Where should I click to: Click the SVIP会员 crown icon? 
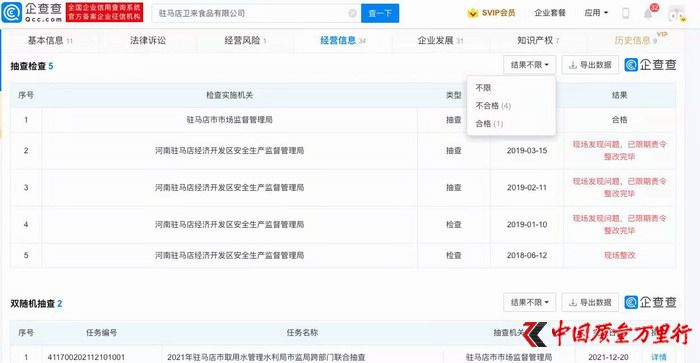(x=472, y=13)
